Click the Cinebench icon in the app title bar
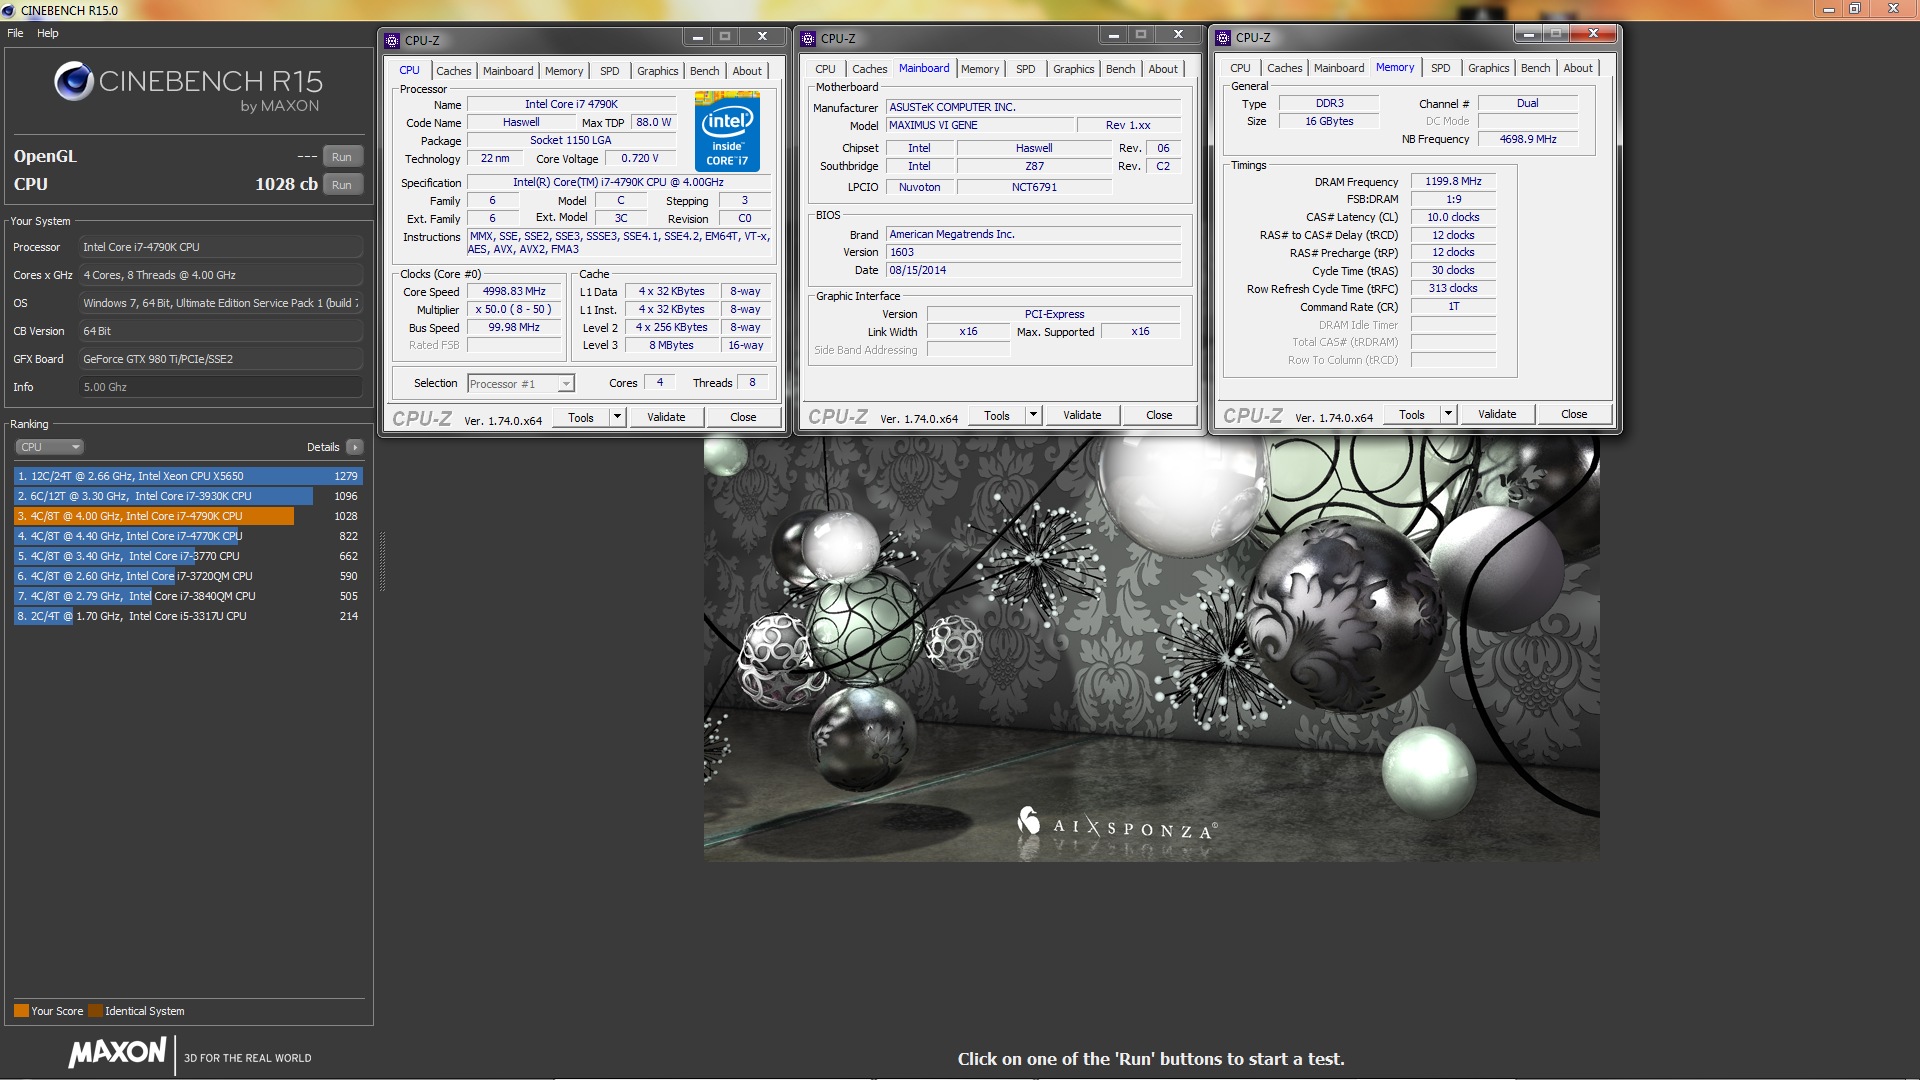1920x1080 pixels. [9, 10]
